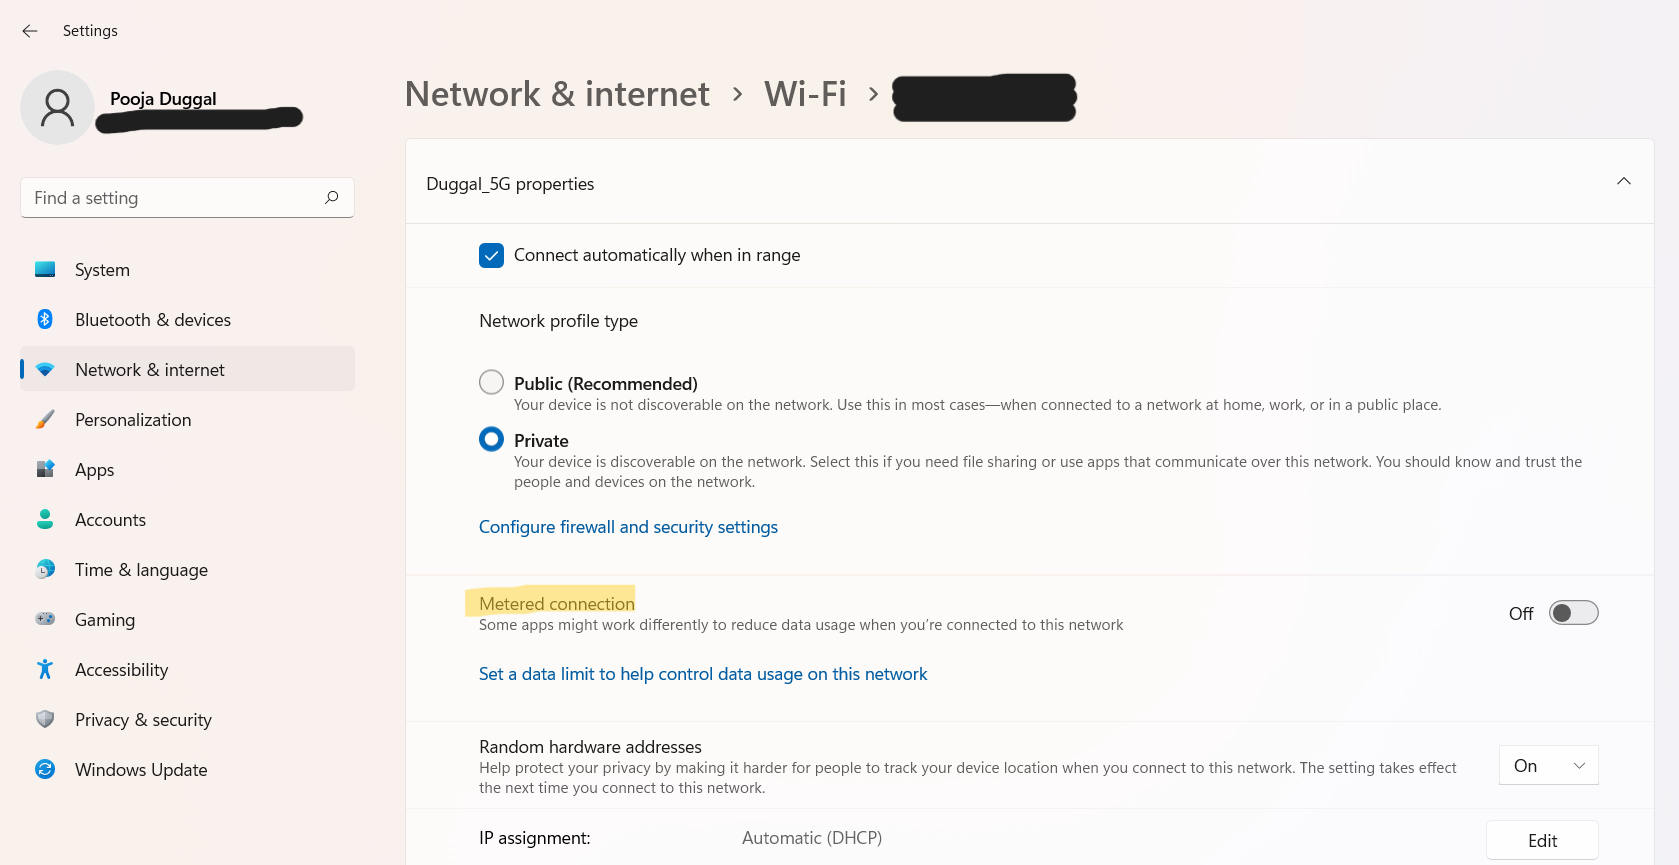Image resolution: width=1679 pixels, height=865 pixels.
Task: Click Set a data limit link
Action: [703, 674]
